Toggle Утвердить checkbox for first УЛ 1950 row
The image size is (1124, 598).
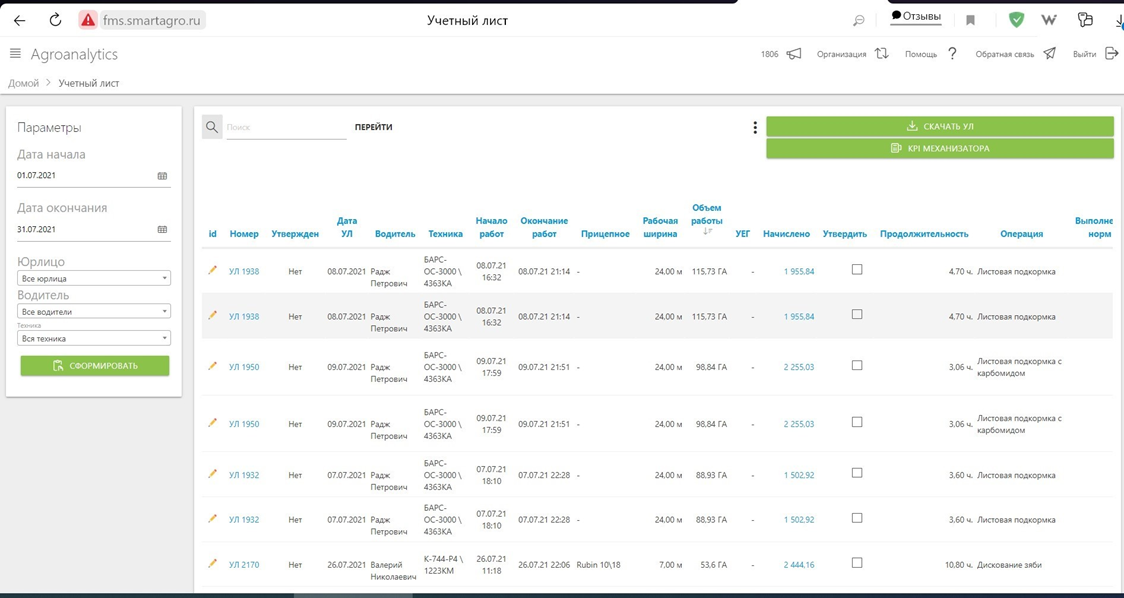coord(857,366)
